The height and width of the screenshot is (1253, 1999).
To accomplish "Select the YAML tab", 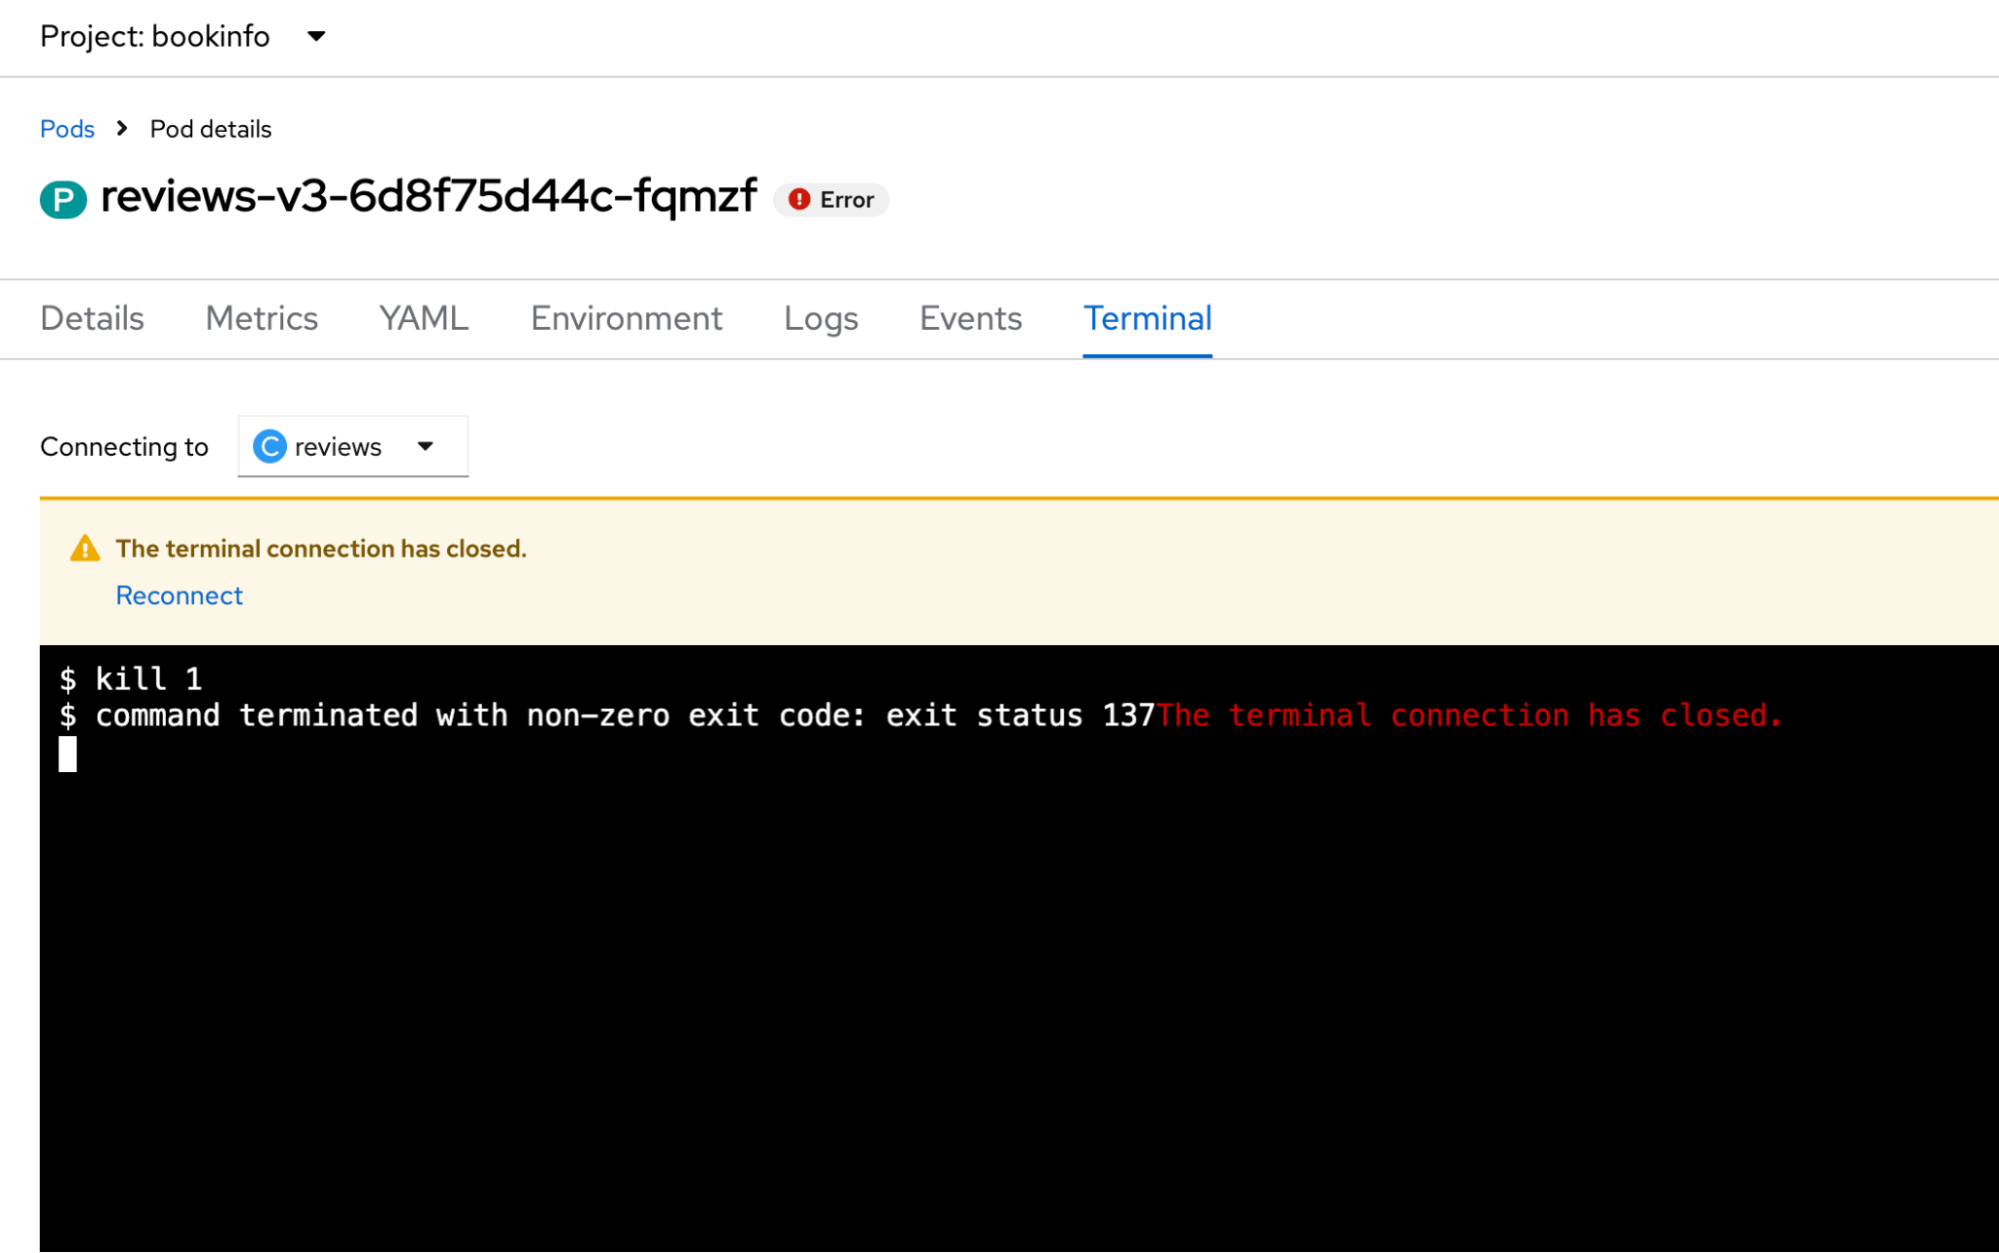I will tap(424, 318).
